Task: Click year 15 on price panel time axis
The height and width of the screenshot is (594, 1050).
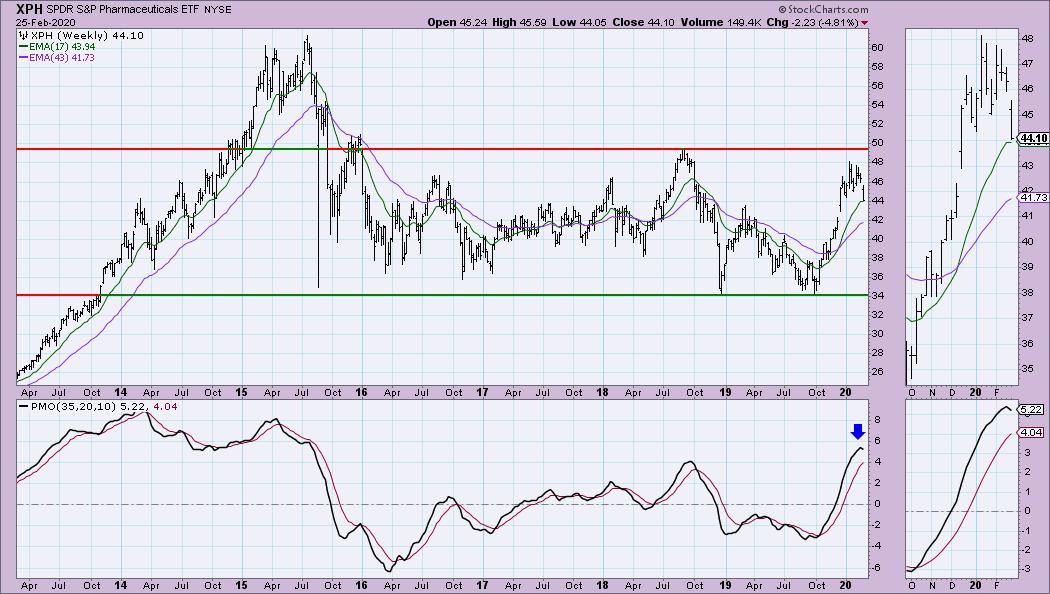Action: click(x=241, y=392)
